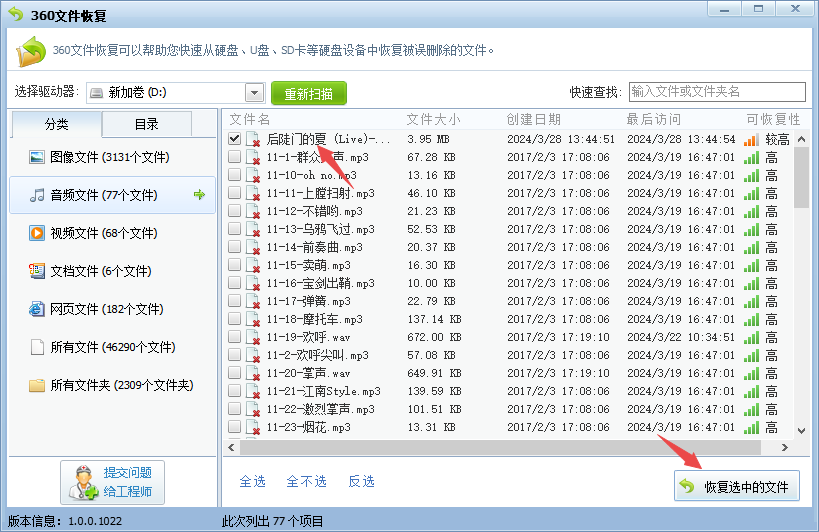Click the D: drive disk icon
Image resolution: width=819 pixels, height=532 pixels.
pyautogui.click(x=97, y=93)
